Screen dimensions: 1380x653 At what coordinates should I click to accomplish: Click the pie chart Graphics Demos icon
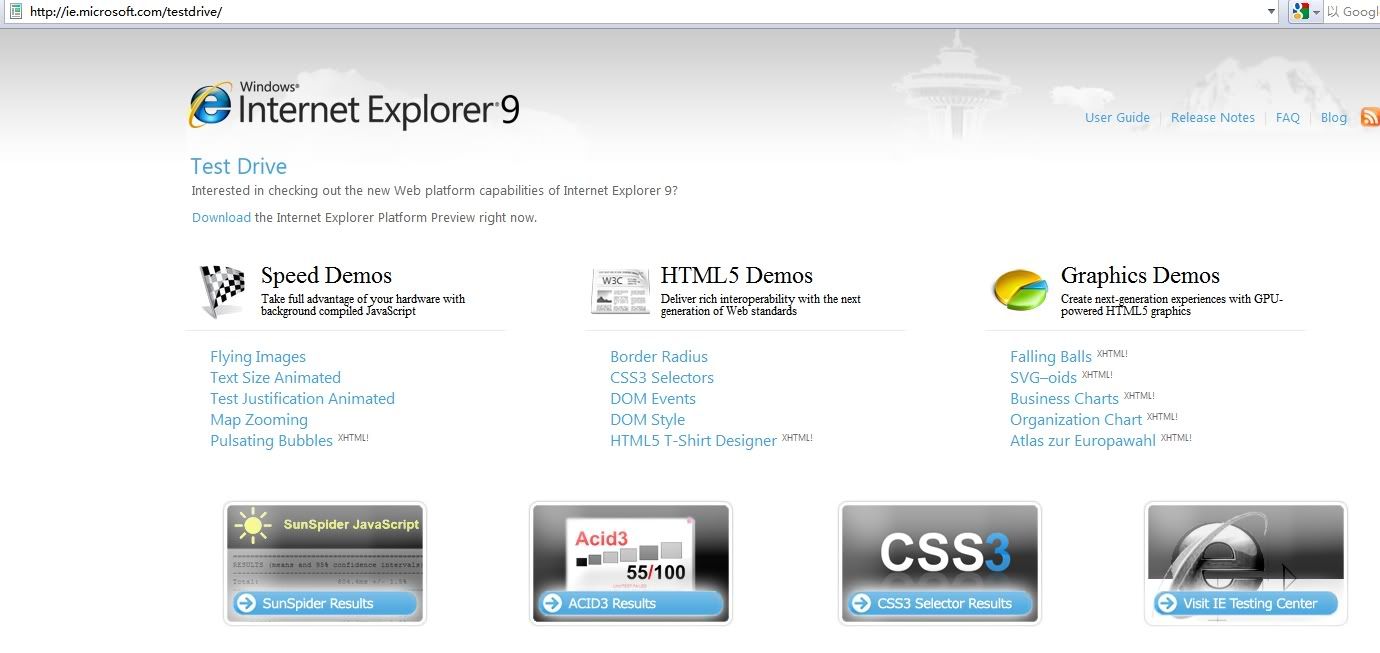[1020, 290]
